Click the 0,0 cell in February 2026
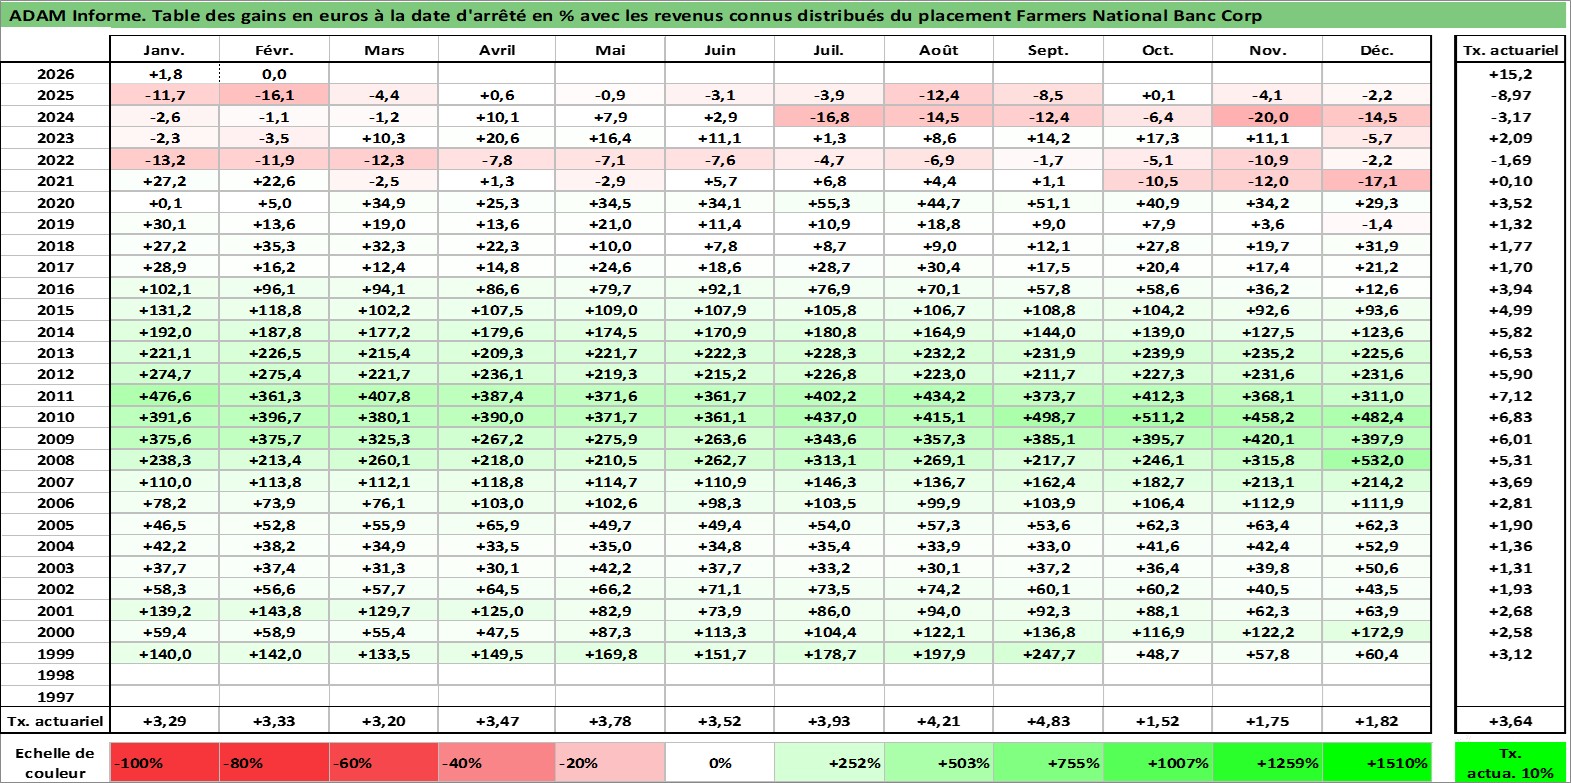 [274, 74]
